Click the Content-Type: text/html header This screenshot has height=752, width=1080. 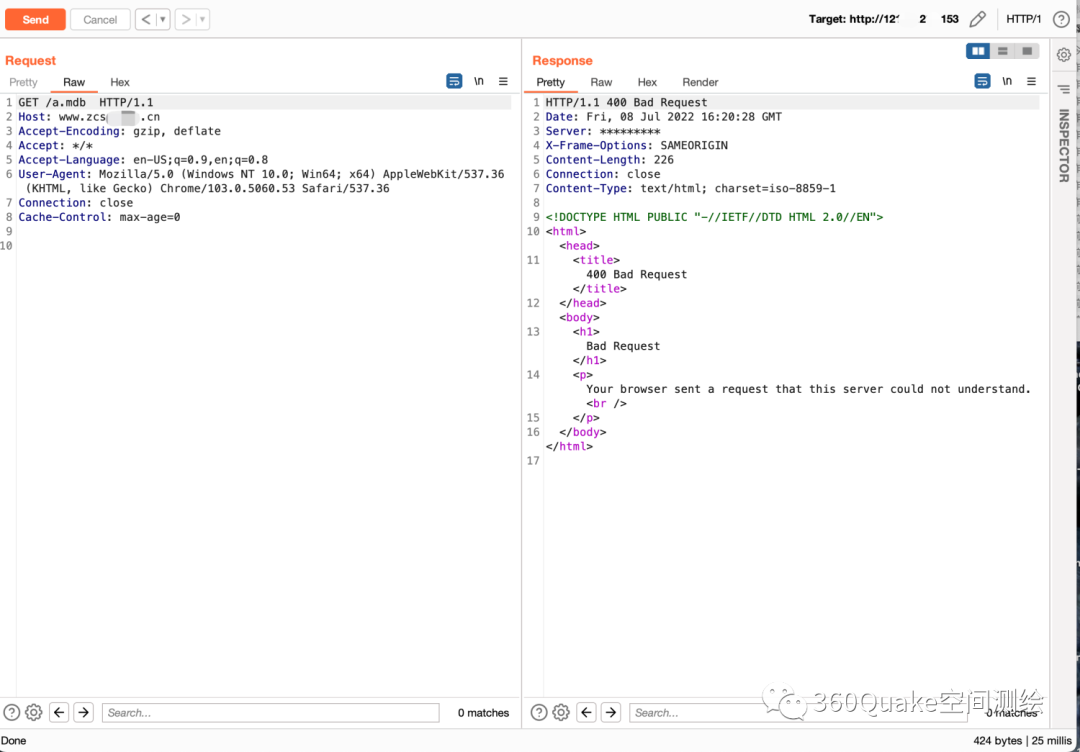pyautogui.click(x=690, y=188)
